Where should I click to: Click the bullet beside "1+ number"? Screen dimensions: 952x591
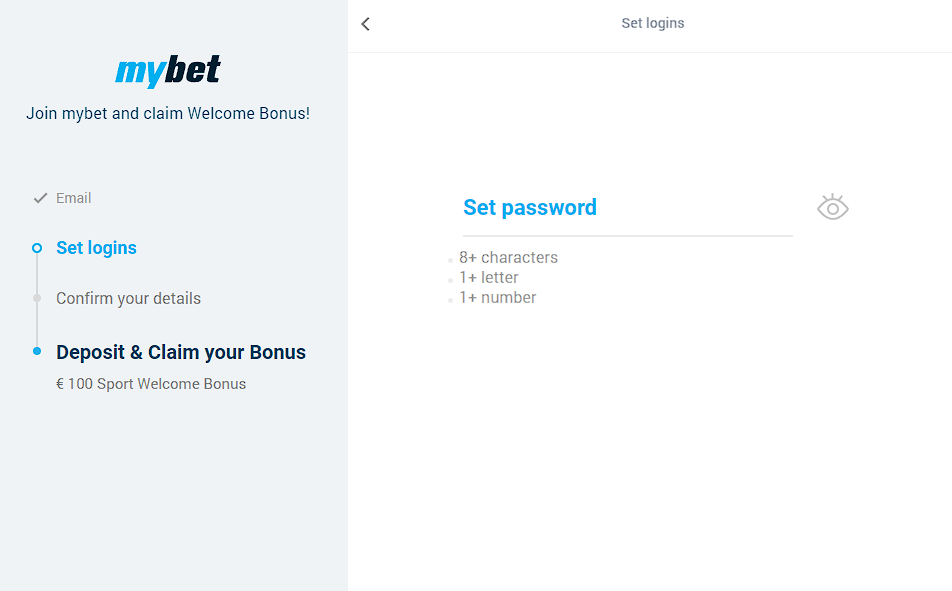coord(450,300)
